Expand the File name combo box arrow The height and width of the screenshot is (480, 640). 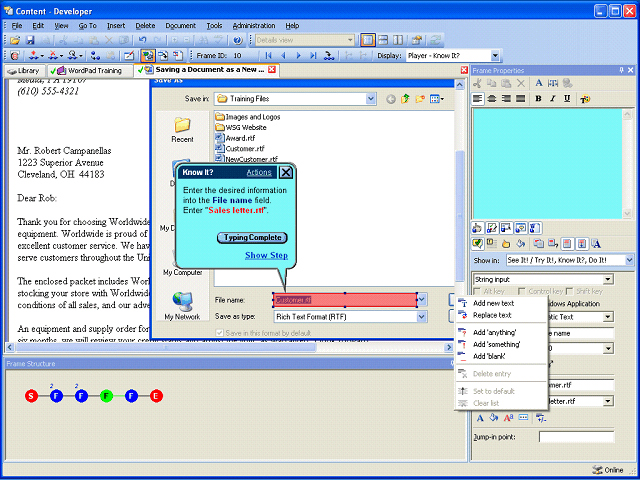(x=422, y=300)
